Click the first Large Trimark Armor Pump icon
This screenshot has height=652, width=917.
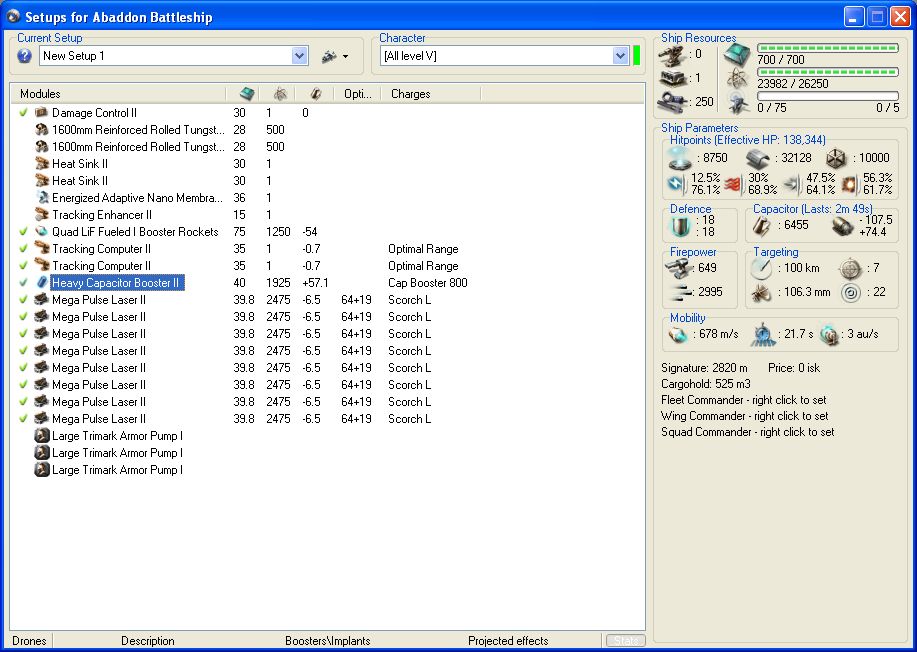(x=42, y=436)
